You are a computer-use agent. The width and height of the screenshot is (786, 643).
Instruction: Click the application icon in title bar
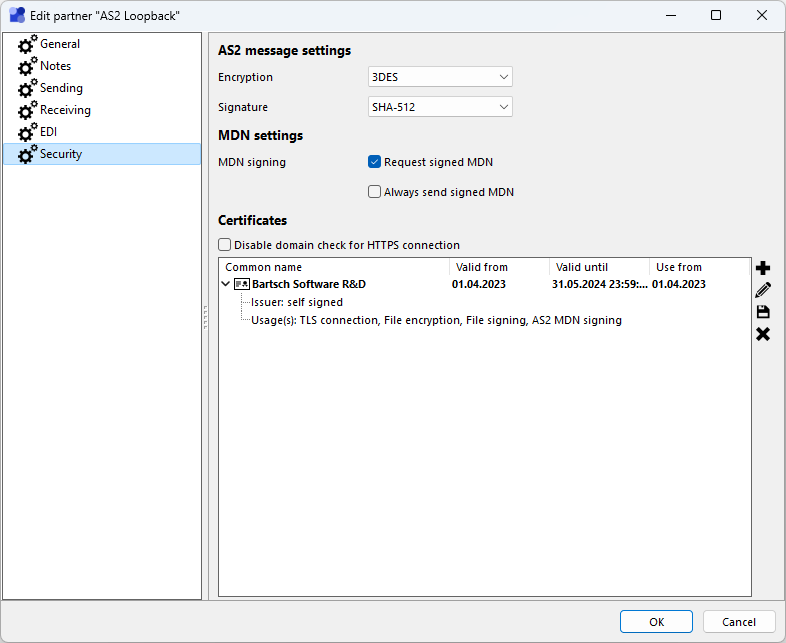[x=17, y=16]
